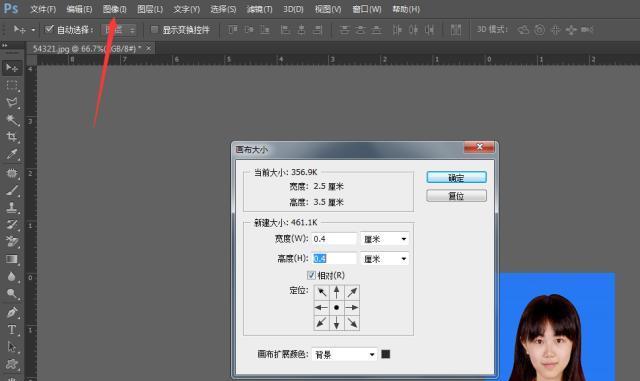Select the Polygonal Lasso tool
The image size is (640, 381).
tap(12, 102)
